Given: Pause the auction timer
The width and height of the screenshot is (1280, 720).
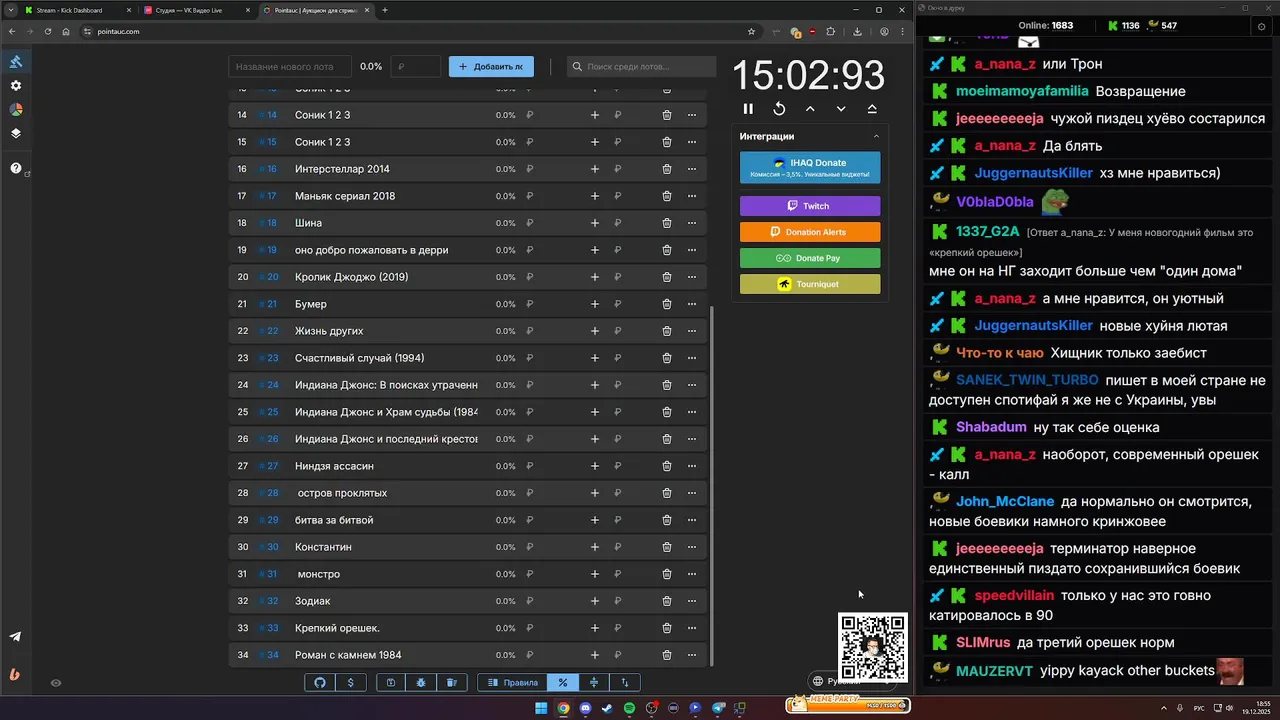Looking at the screenshot, I should point(748,109).
